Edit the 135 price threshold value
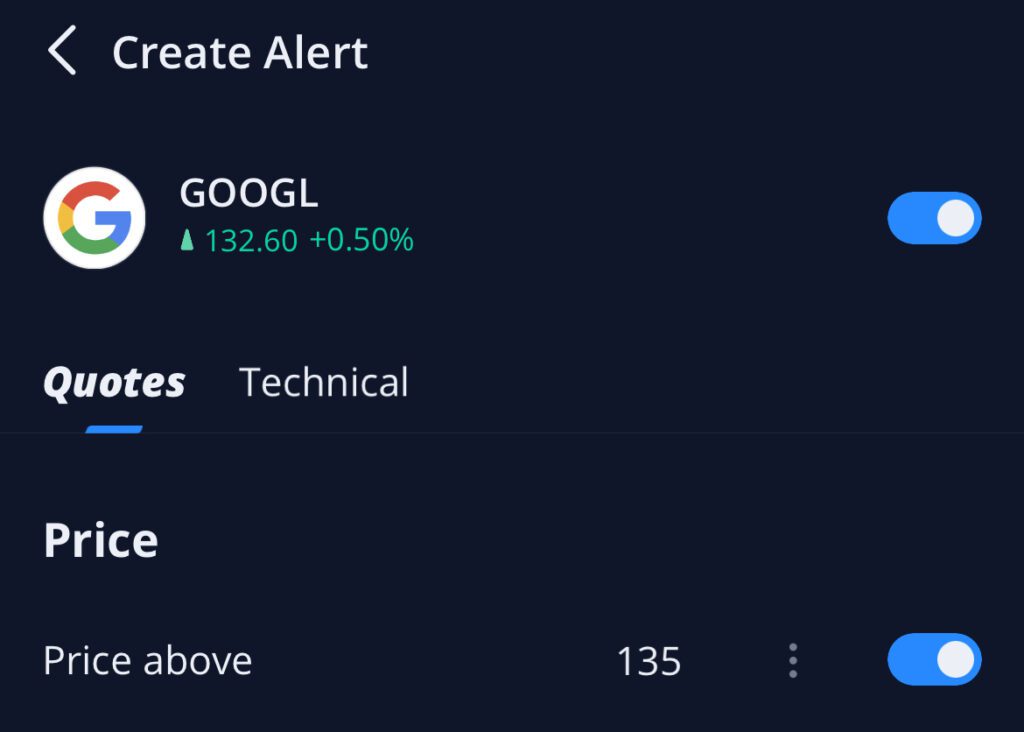Image resolution: width=1024 pixels, height=732 pixels. [649, 662]
